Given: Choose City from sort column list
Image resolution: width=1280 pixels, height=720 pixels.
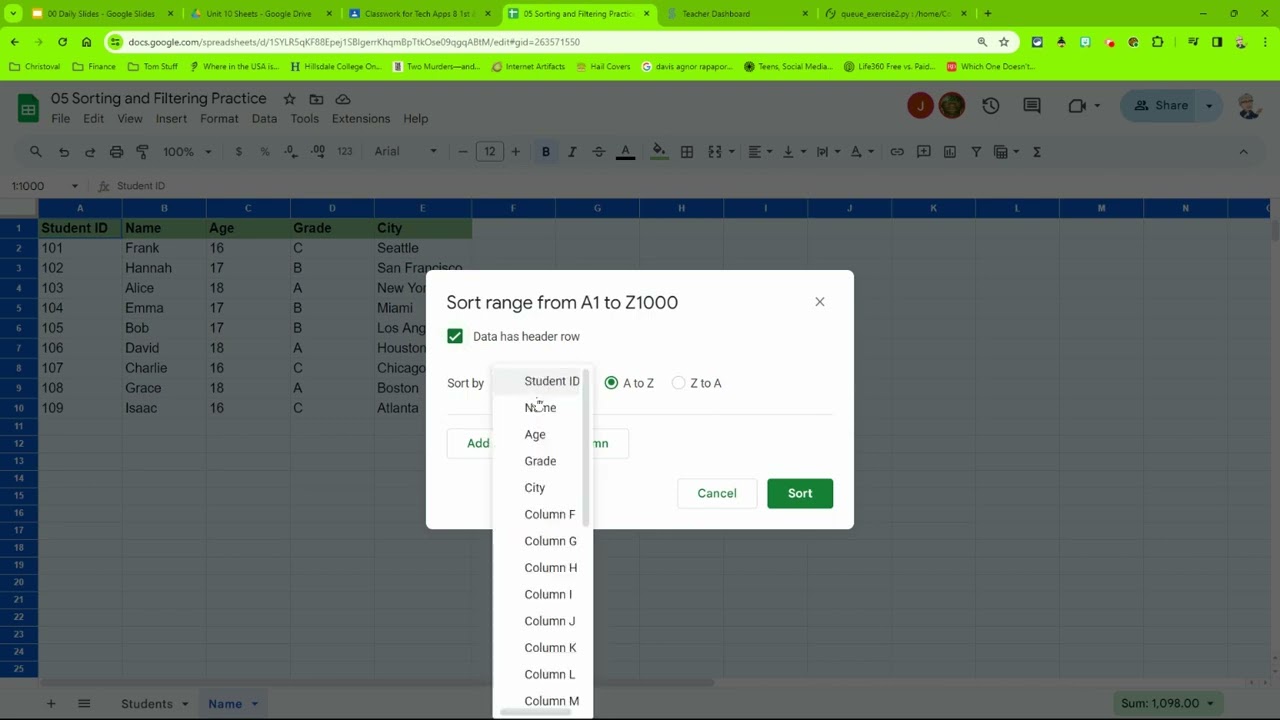Looking at the screenshot, I should tap(535, 488).
